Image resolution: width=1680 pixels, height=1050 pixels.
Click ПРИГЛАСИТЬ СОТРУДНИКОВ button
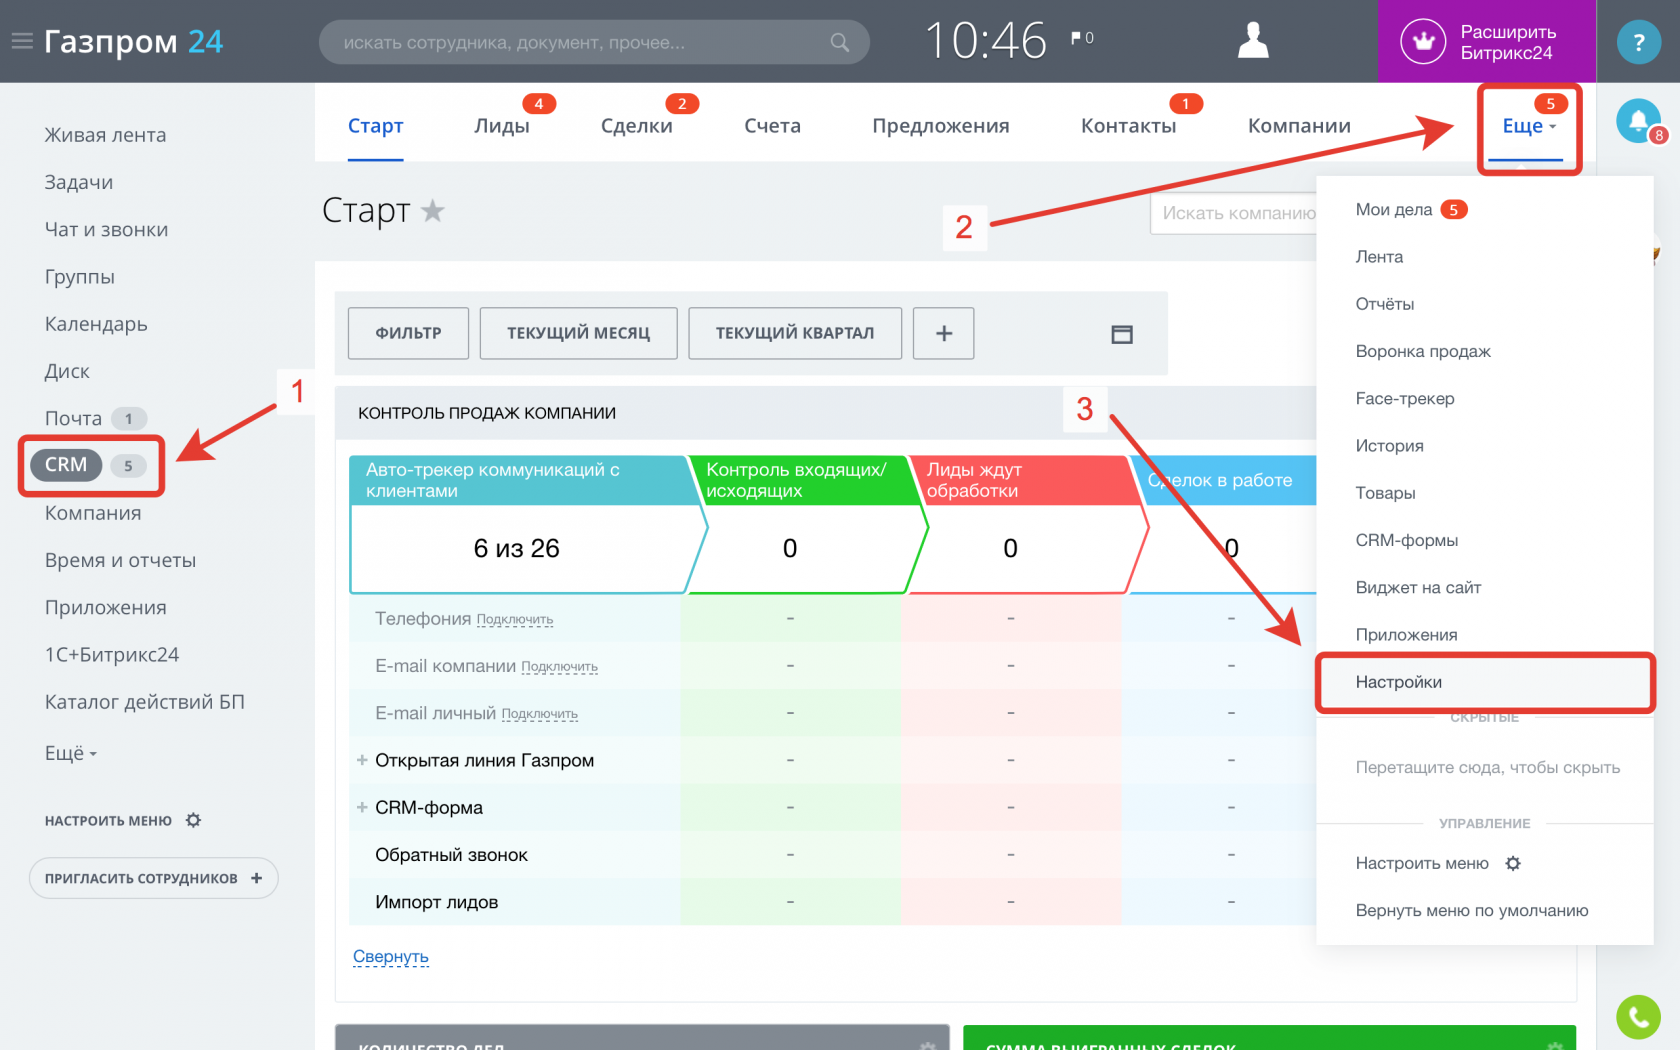[x=153, y=878]
